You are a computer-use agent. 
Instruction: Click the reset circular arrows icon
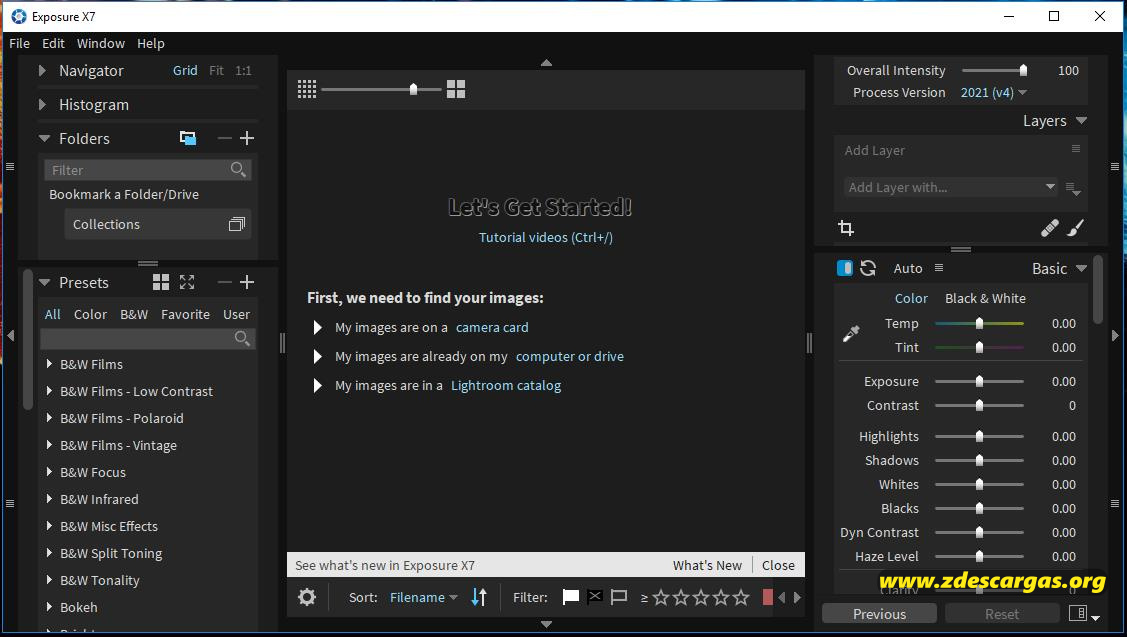point(868,268)
